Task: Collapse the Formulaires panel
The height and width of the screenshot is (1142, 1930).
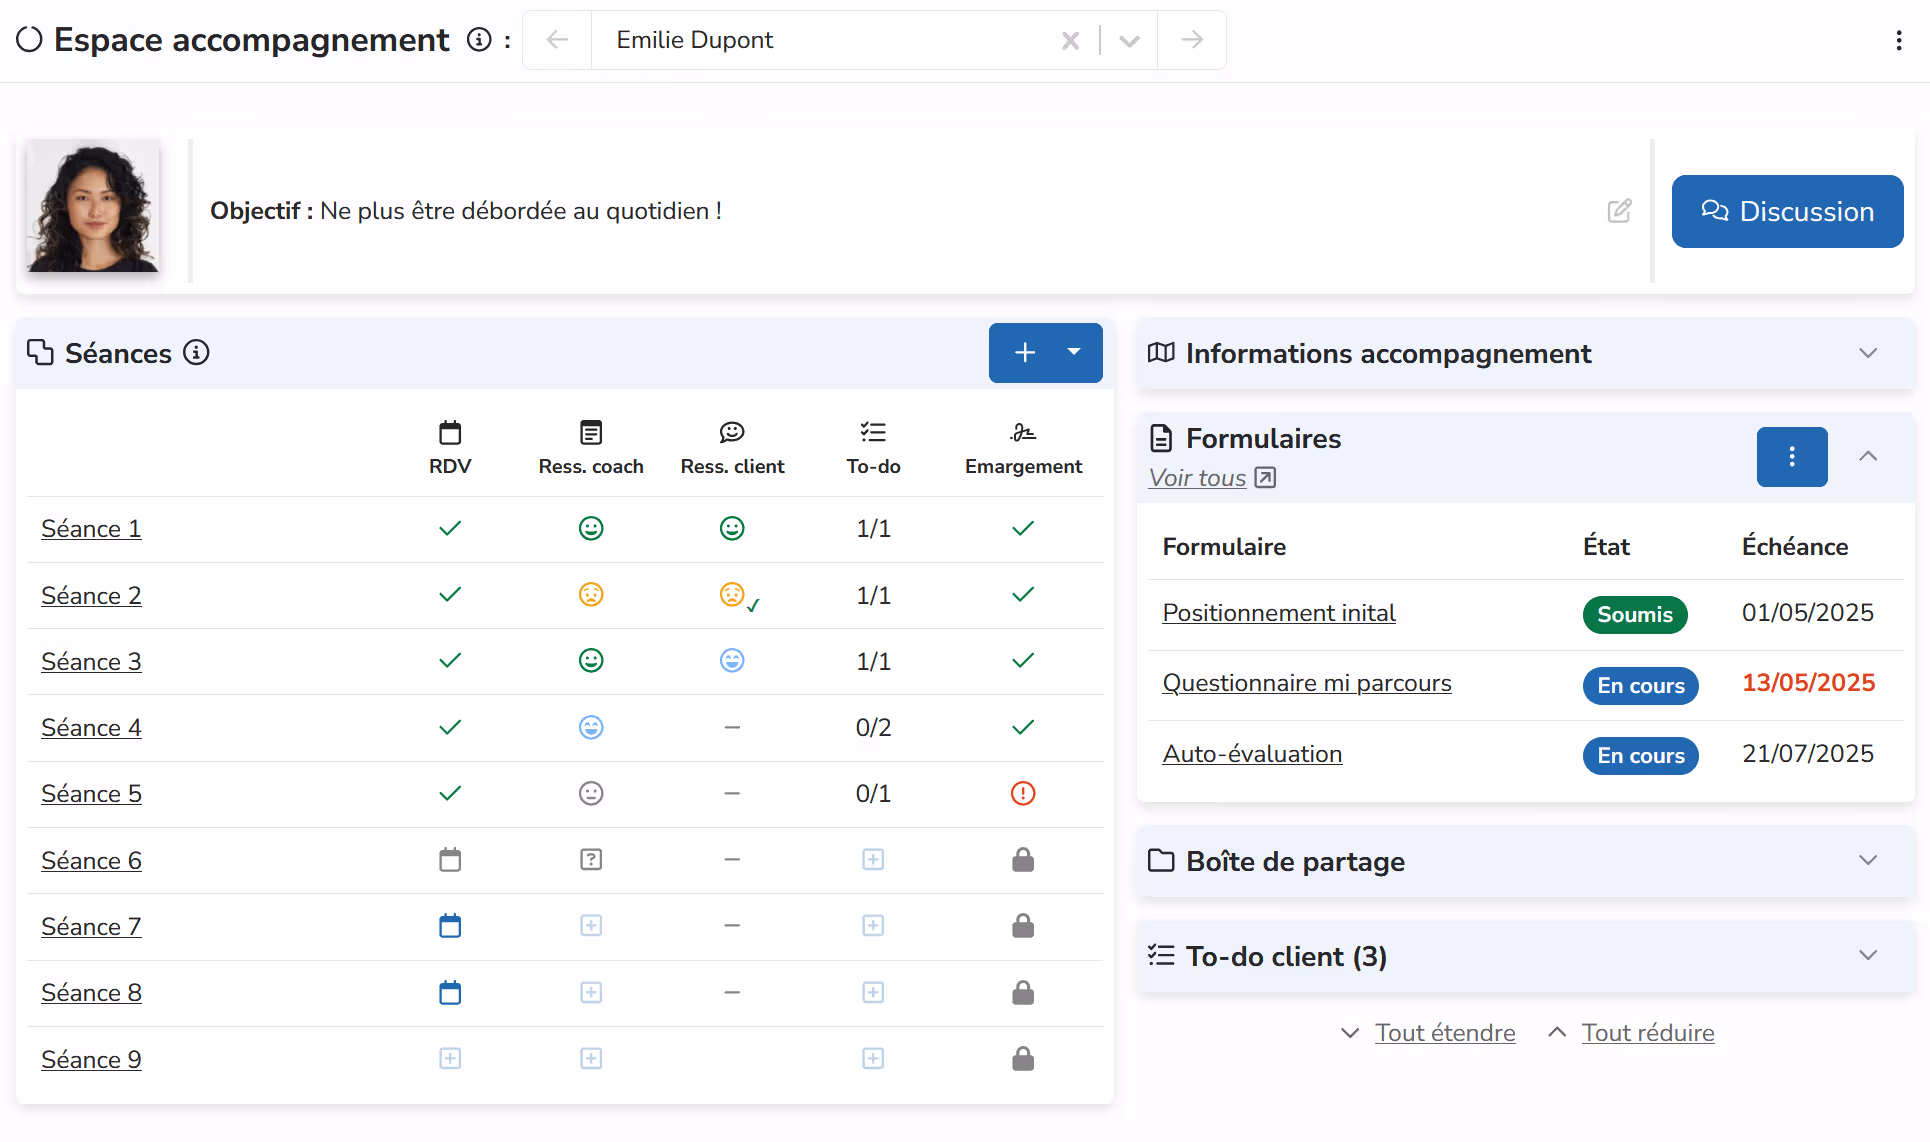Action: (1867, 456)
